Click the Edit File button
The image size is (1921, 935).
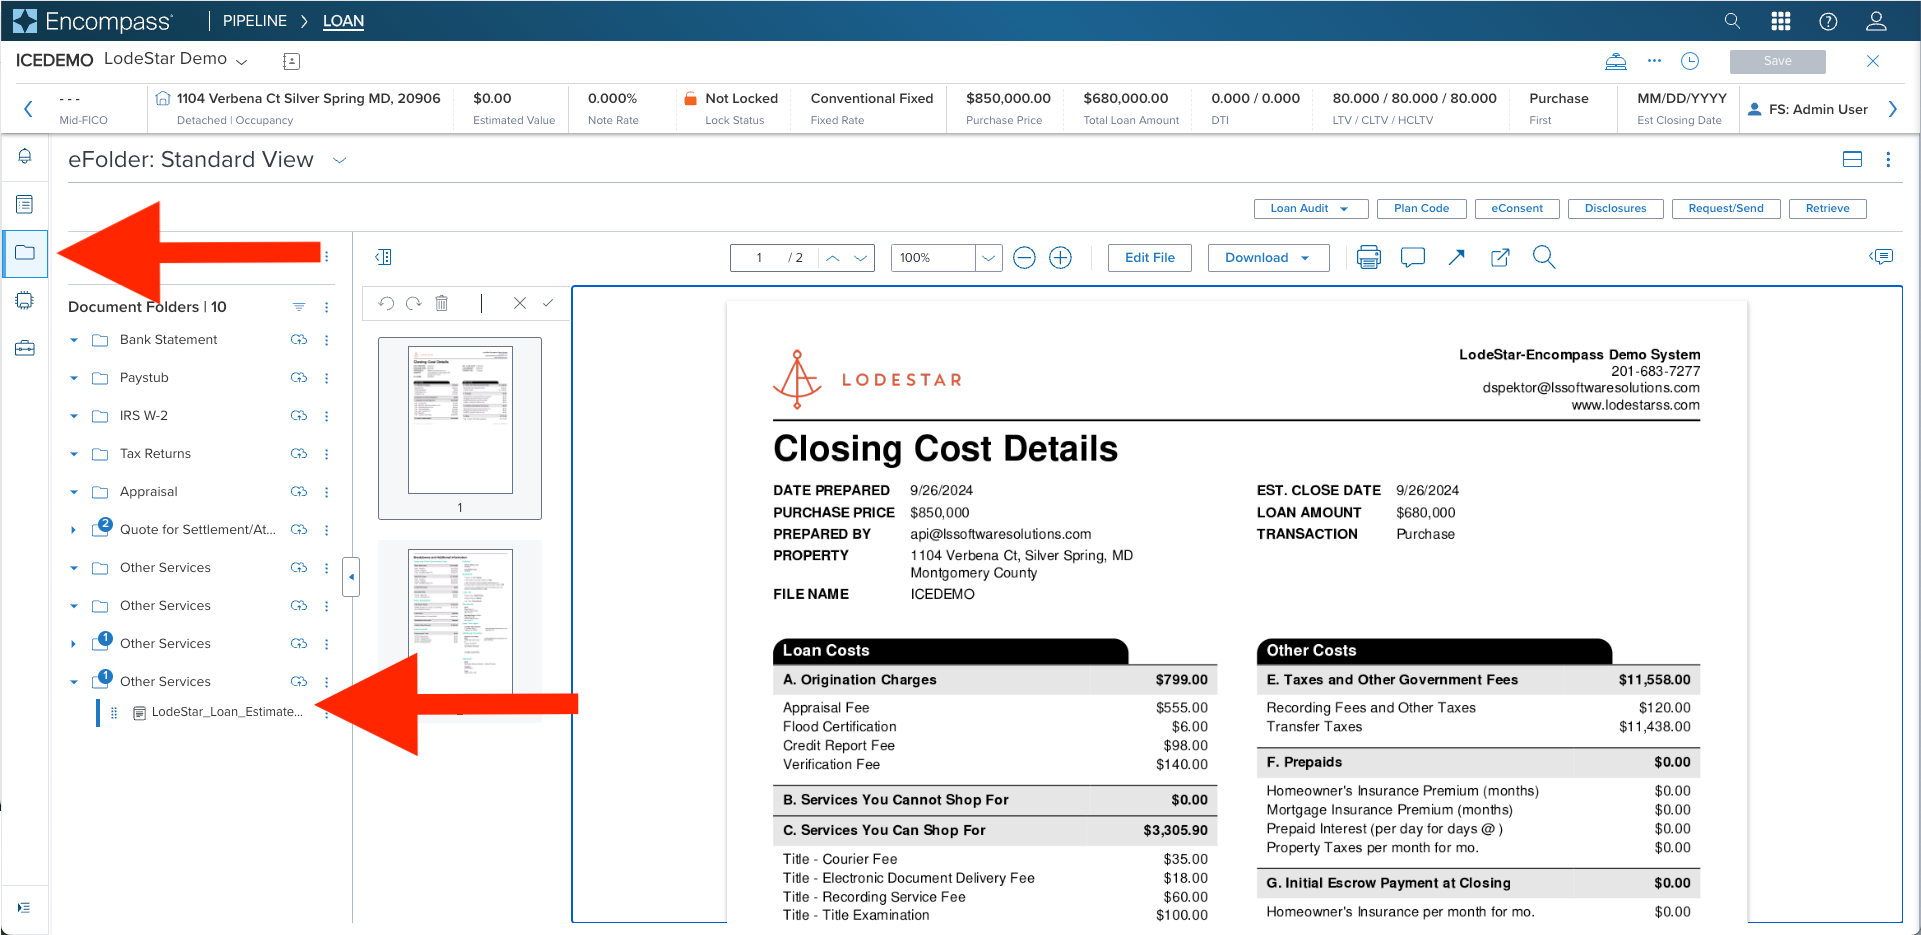[x=1150, y=258]
